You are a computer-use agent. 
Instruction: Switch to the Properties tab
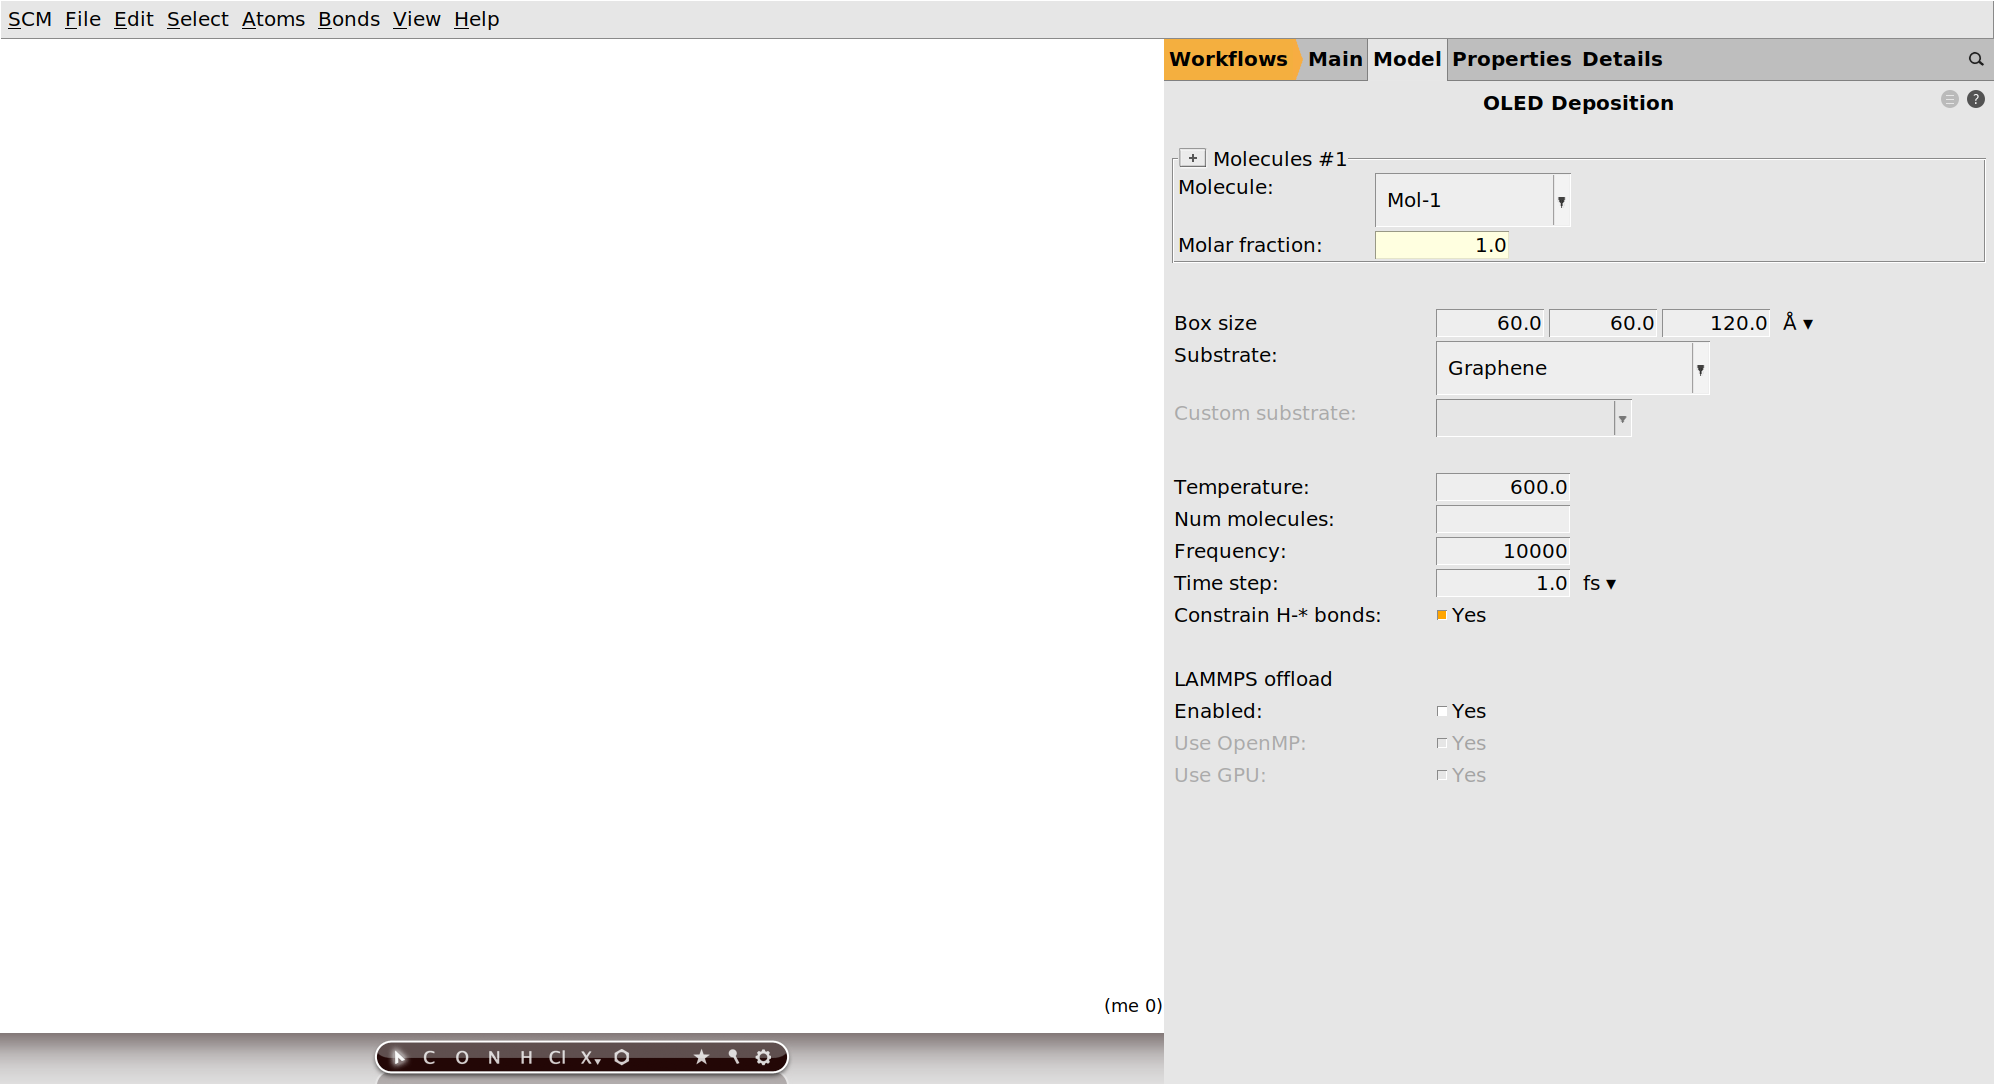1511,59
